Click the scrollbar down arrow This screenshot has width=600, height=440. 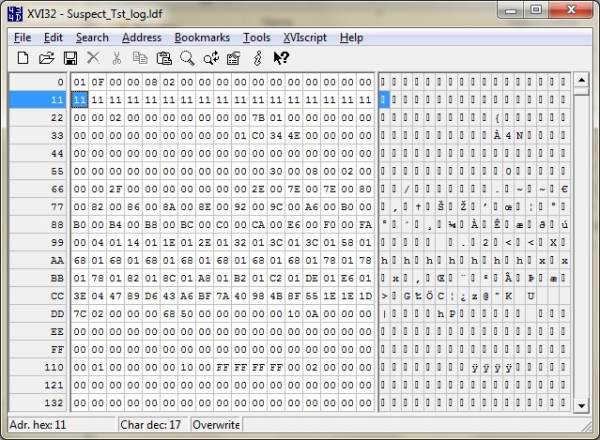(583, 402)
